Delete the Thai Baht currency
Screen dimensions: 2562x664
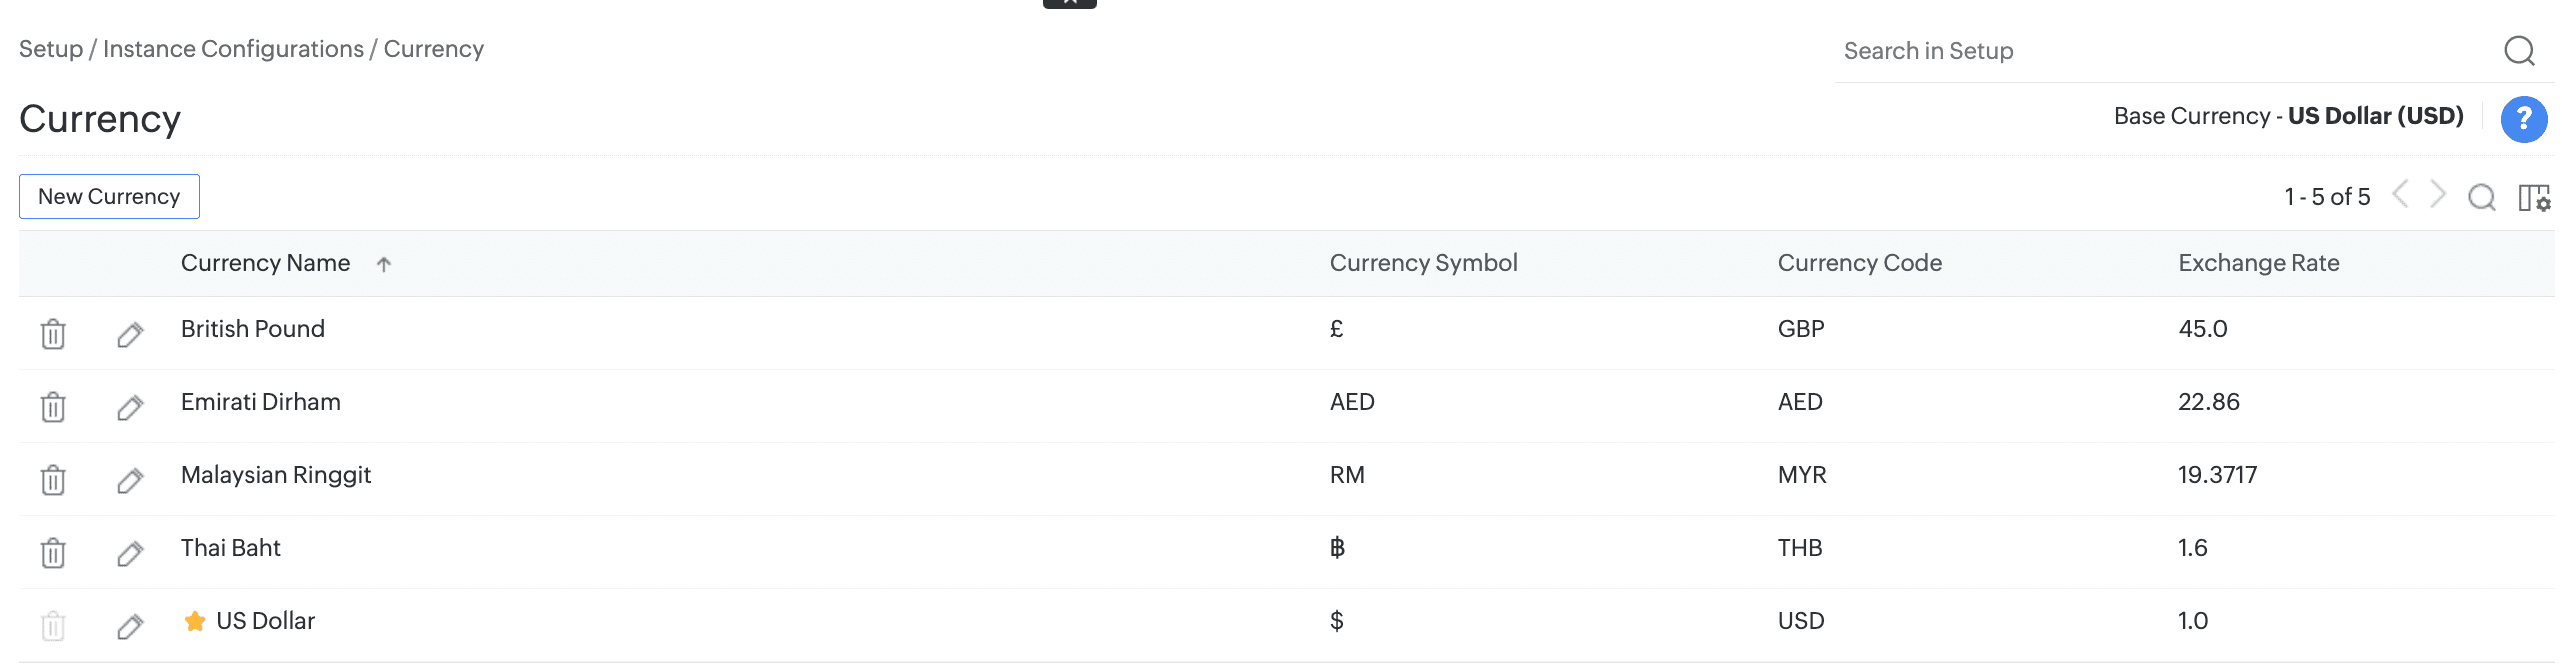(x=53, y=553)
